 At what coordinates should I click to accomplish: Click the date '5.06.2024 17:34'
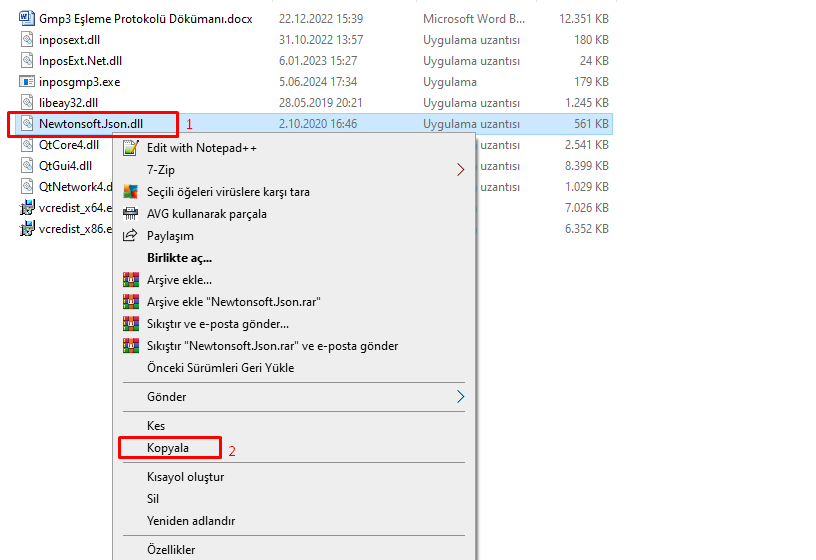pyautogui.click(x=318, y=82)
